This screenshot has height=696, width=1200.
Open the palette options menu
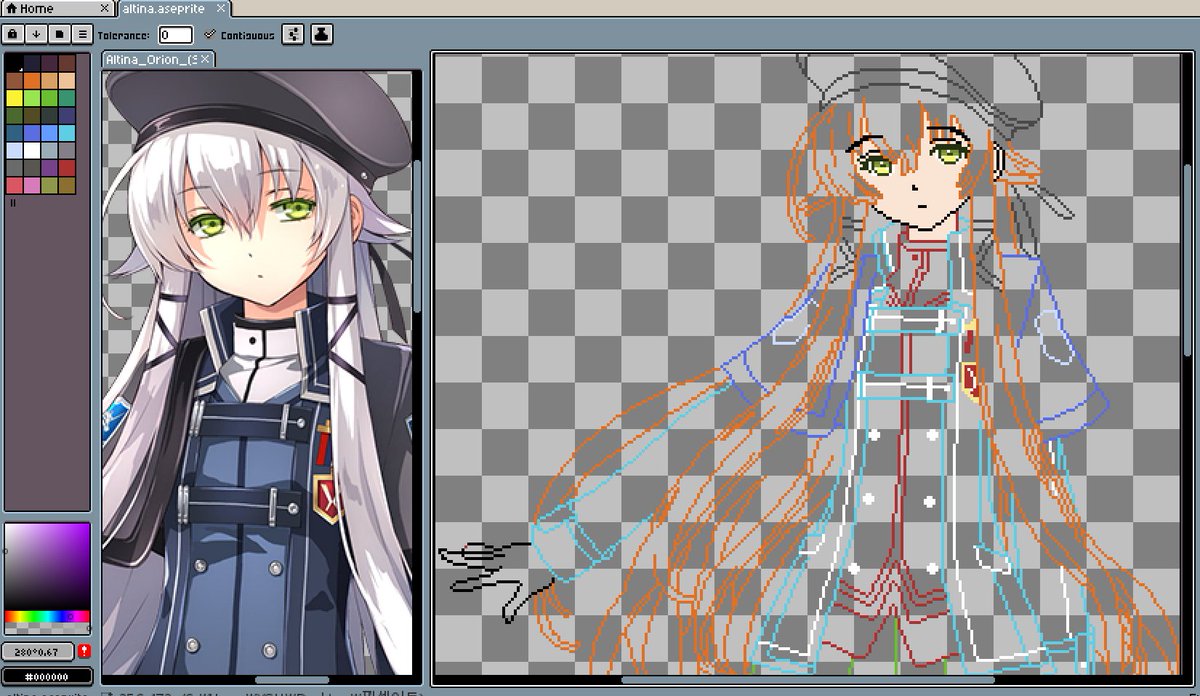coord(82,34)
